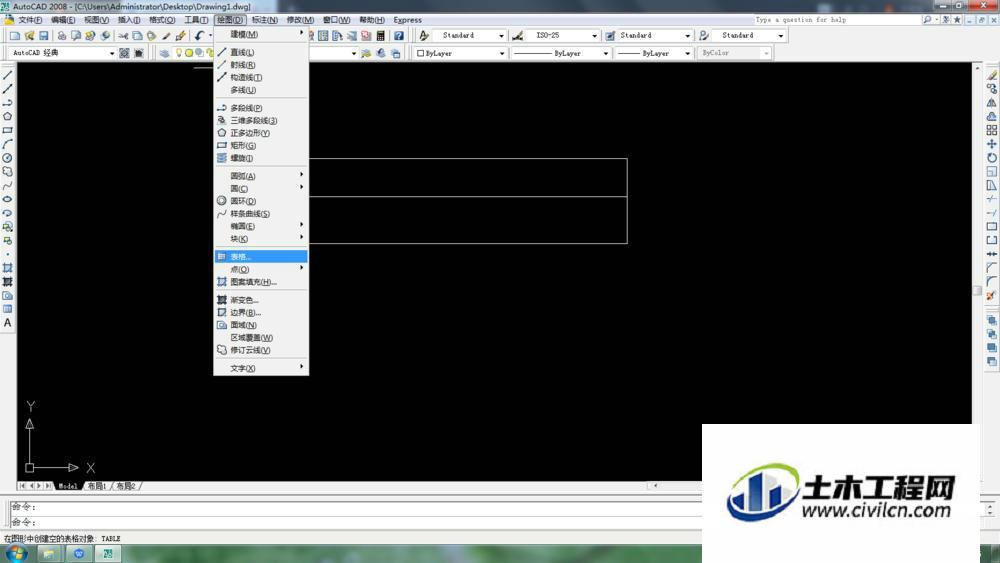Select the Arc tool in the left toolbar

coord(8,144)
